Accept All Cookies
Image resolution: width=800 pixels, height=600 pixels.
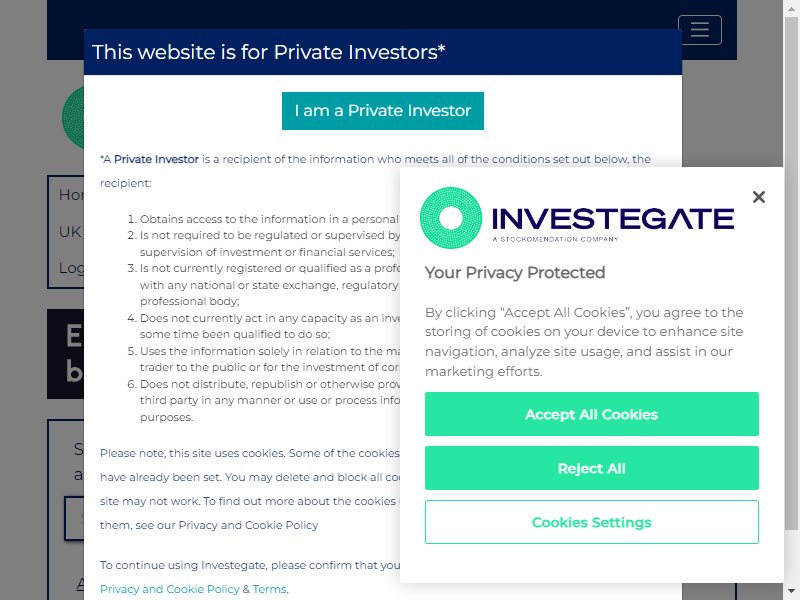[592, 414]
